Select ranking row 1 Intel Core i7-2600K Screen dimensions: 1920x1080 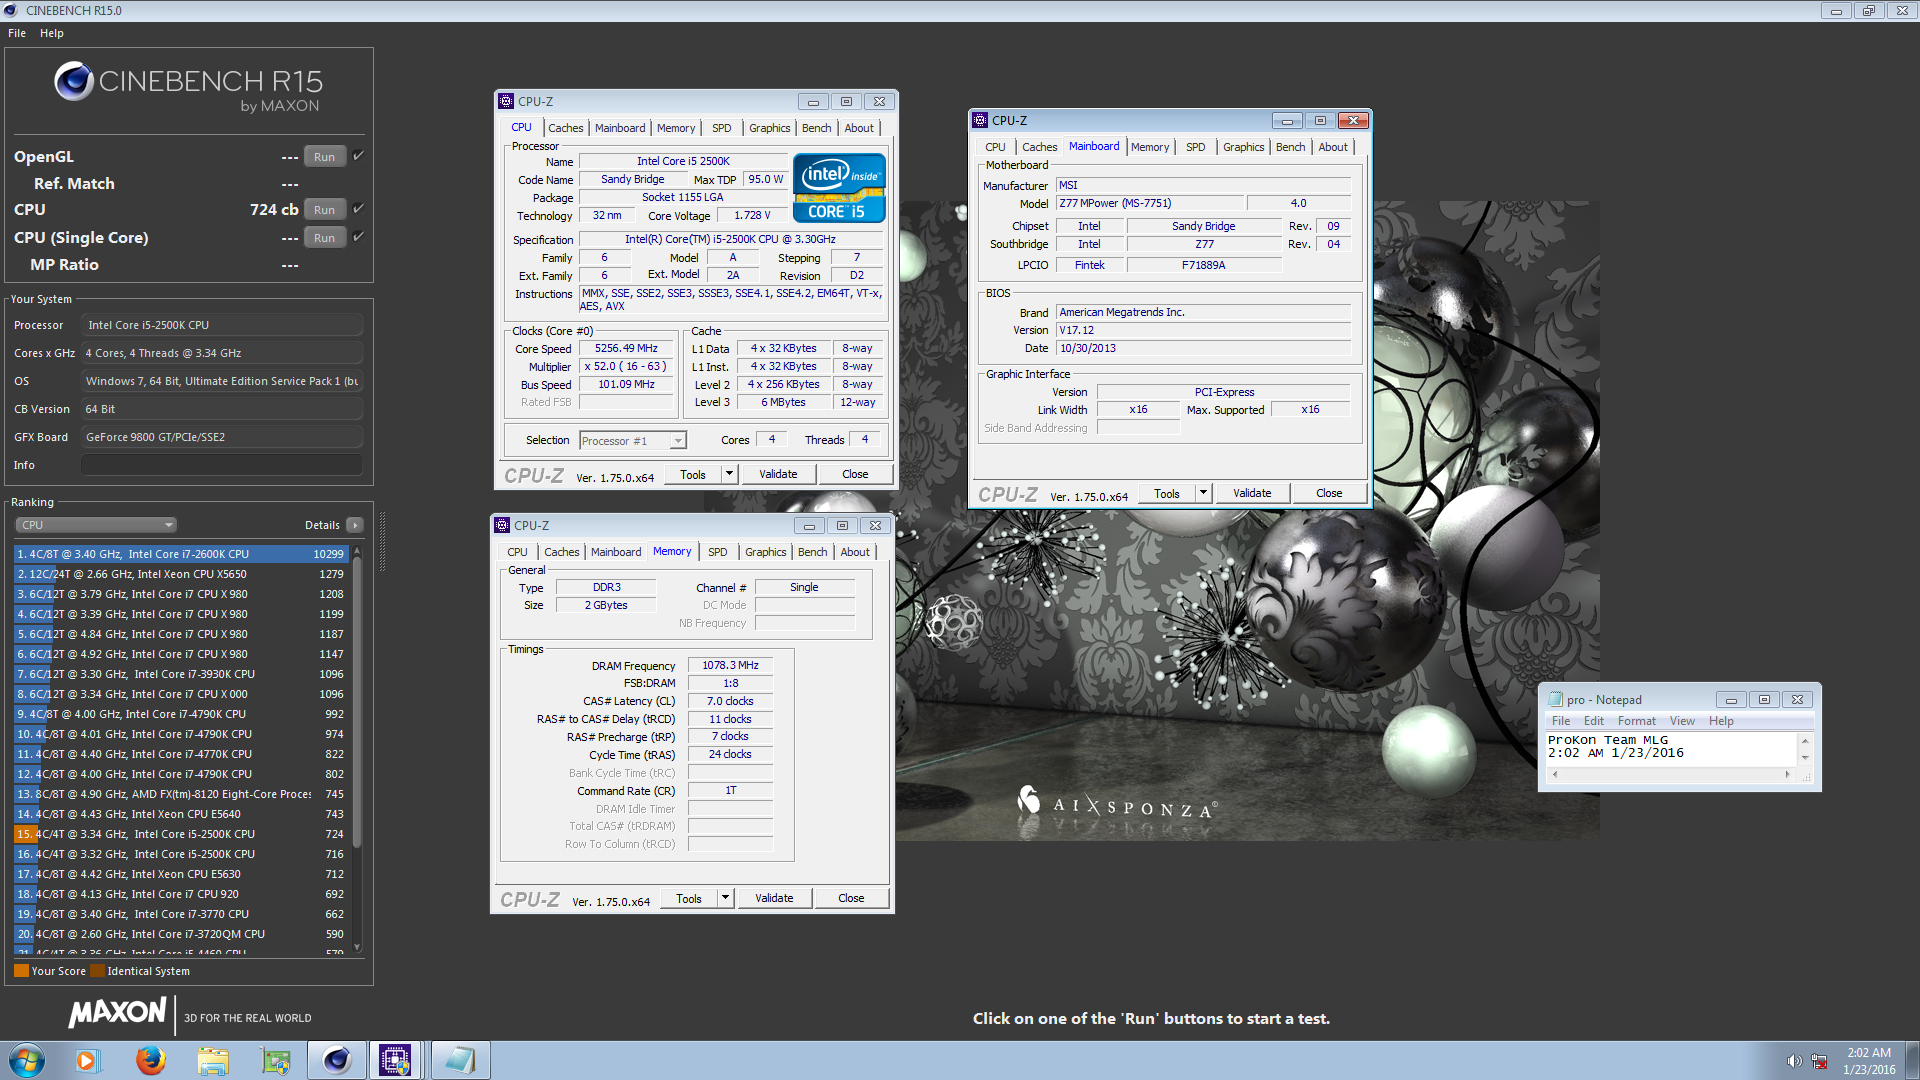pos(181,554)
